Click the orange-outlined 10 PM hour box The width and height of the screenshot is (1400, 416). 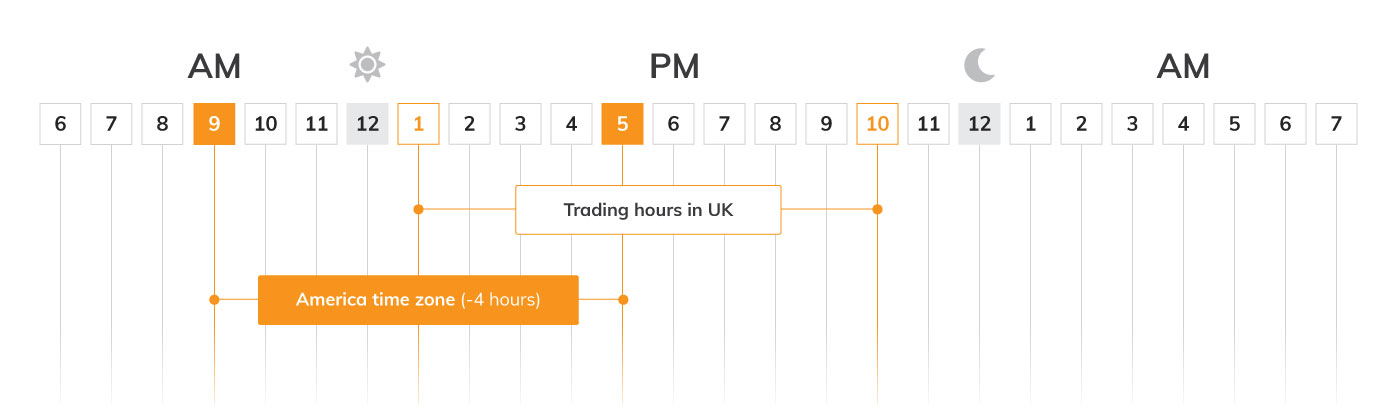click(x=877, y=124)
